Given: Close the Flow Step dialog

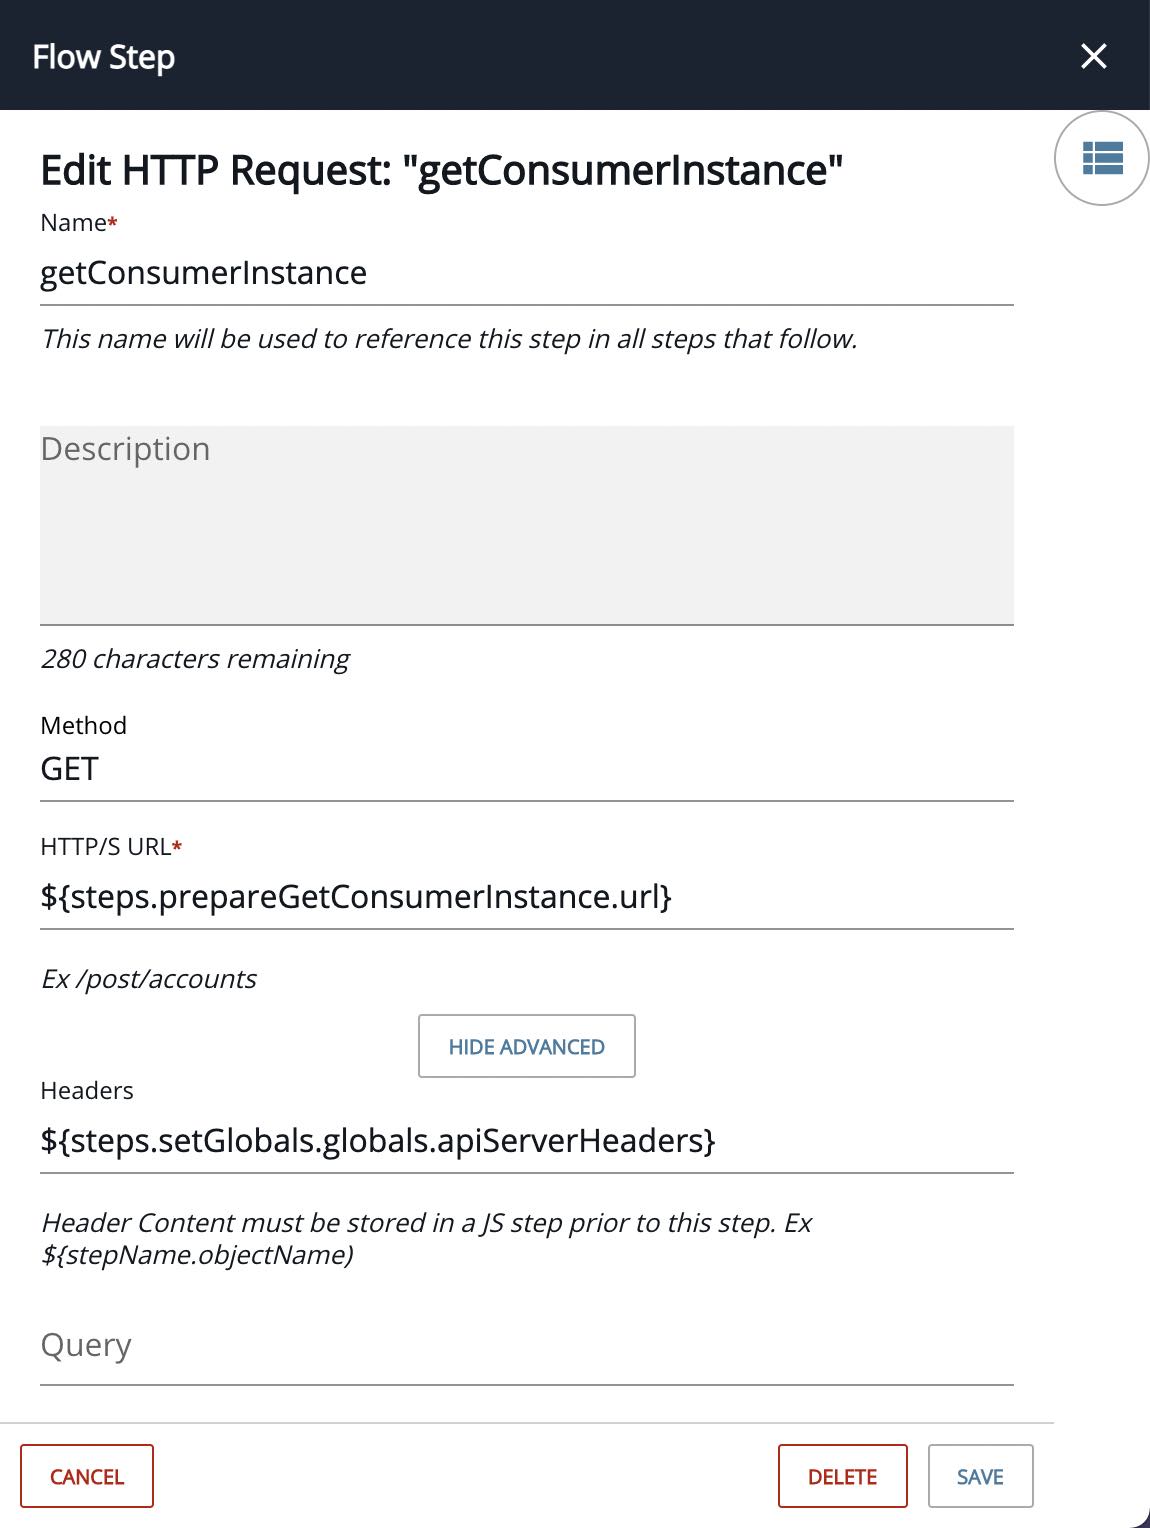Looking at the screenshot, I should pyautogui.click(x=1094, y=56).
